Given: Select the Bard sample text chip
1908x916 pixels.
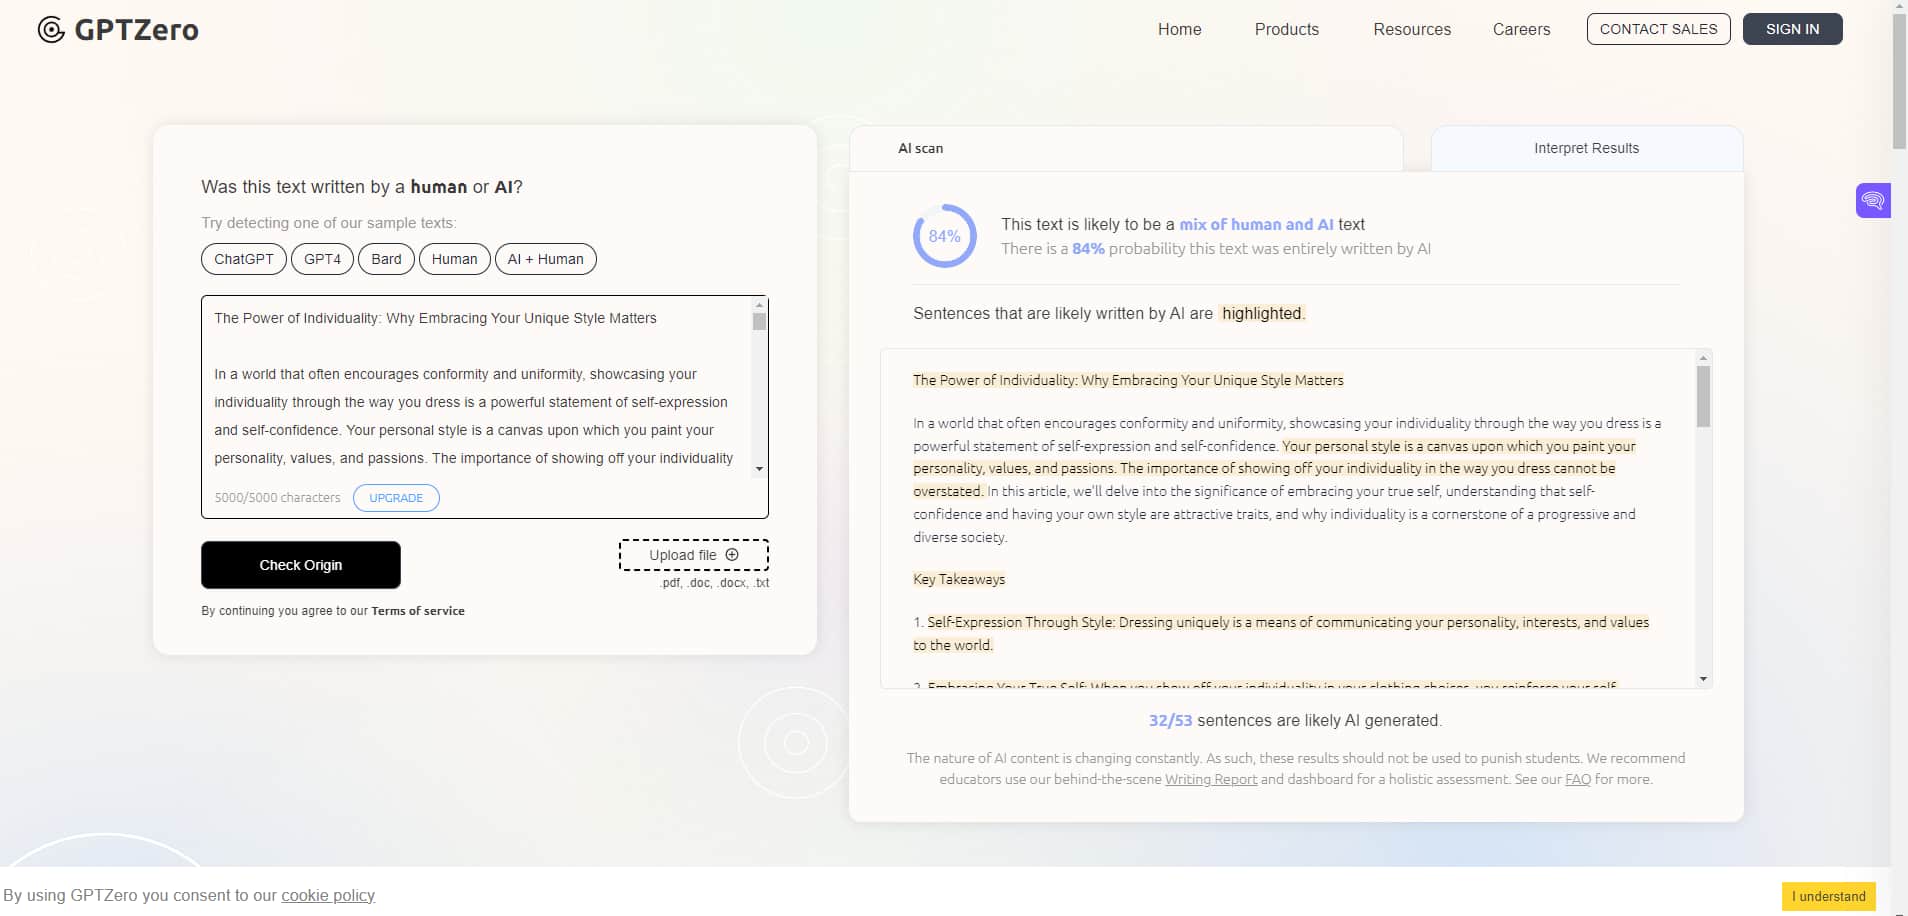Looking at the screenshot, I should [386, 259].
